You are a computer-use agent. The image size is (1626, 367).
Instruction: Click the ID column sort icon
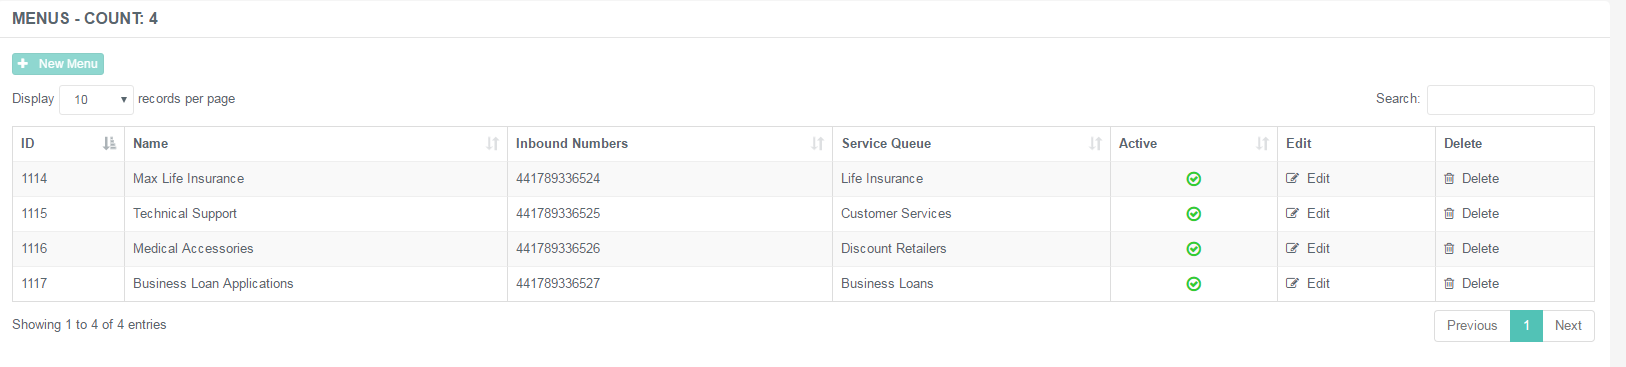point(109,143)
